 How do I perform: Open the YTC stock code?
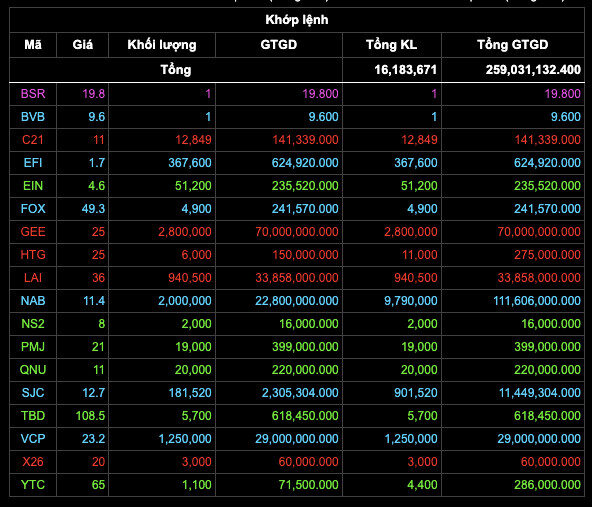(x=33, y=484)
